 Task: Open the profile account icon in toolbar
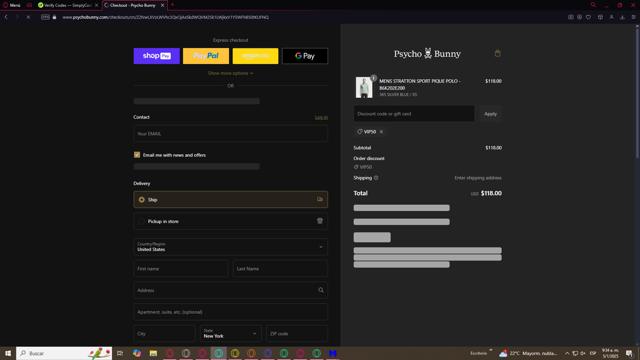tap(611, 17)
